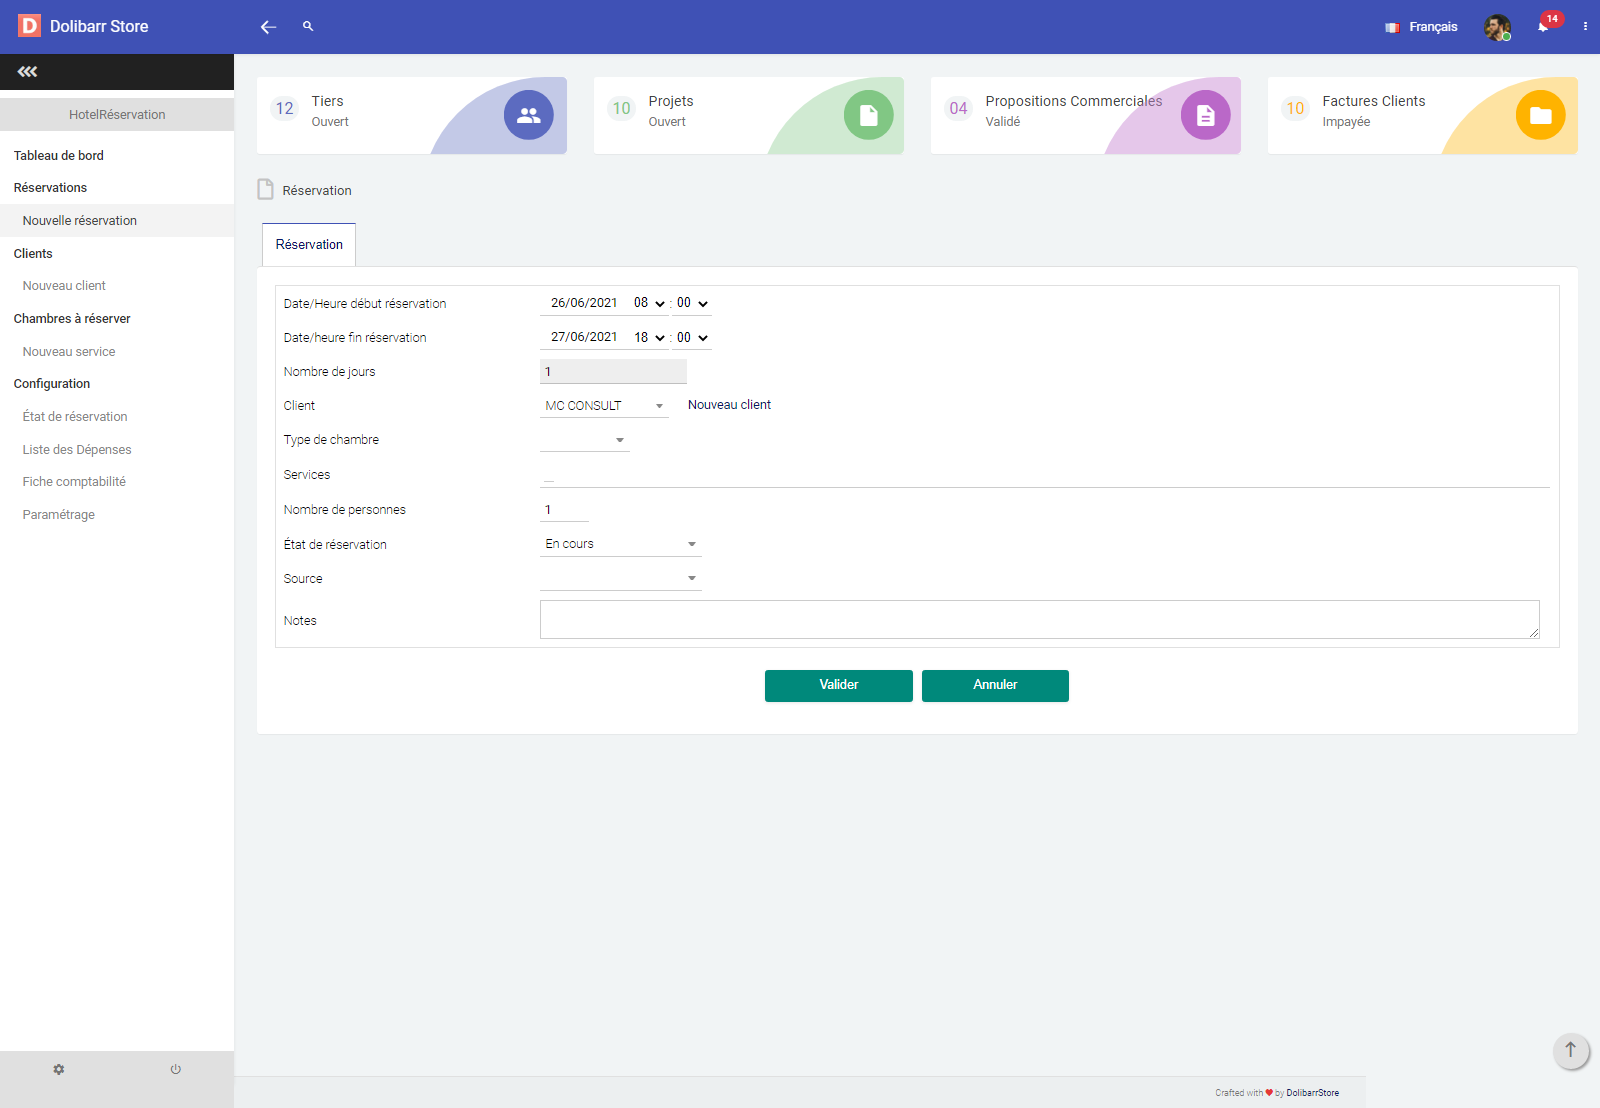Click Nouveau client link beside Client field
This screenshot has width=1600, height=1108.
729,405
